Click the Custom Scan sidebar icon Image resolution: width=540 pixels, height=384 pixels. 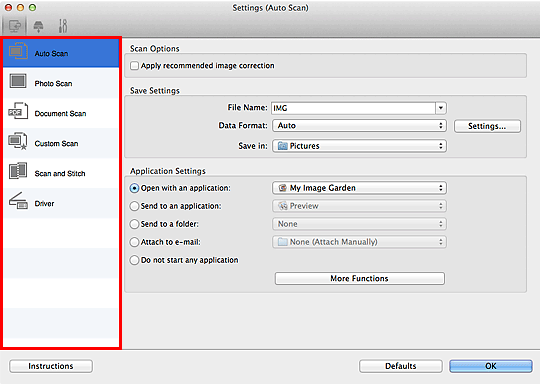tap(18, 141)
